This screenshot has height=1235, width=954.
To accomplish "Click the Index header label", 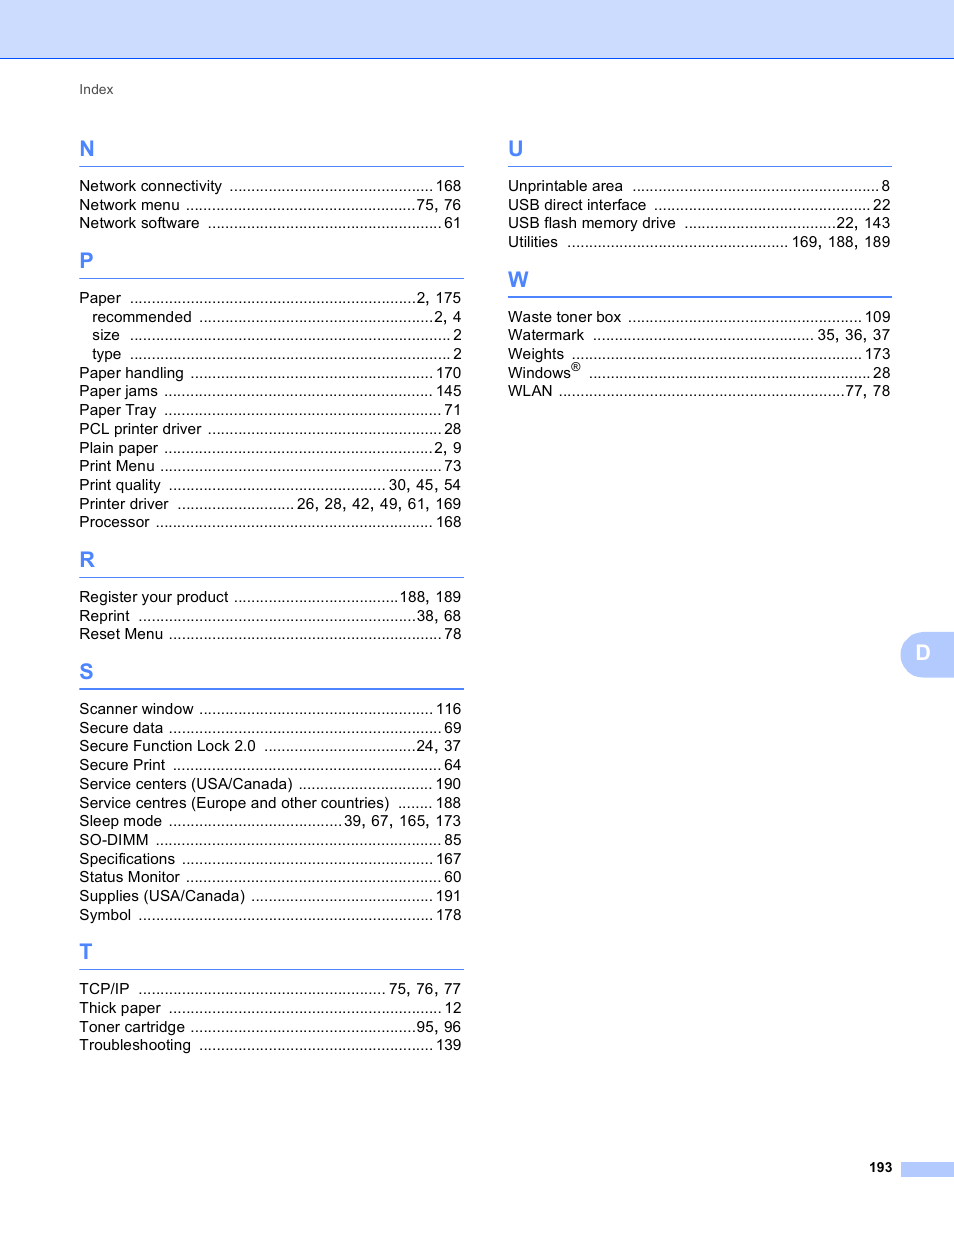I will (x=96, y=89).
